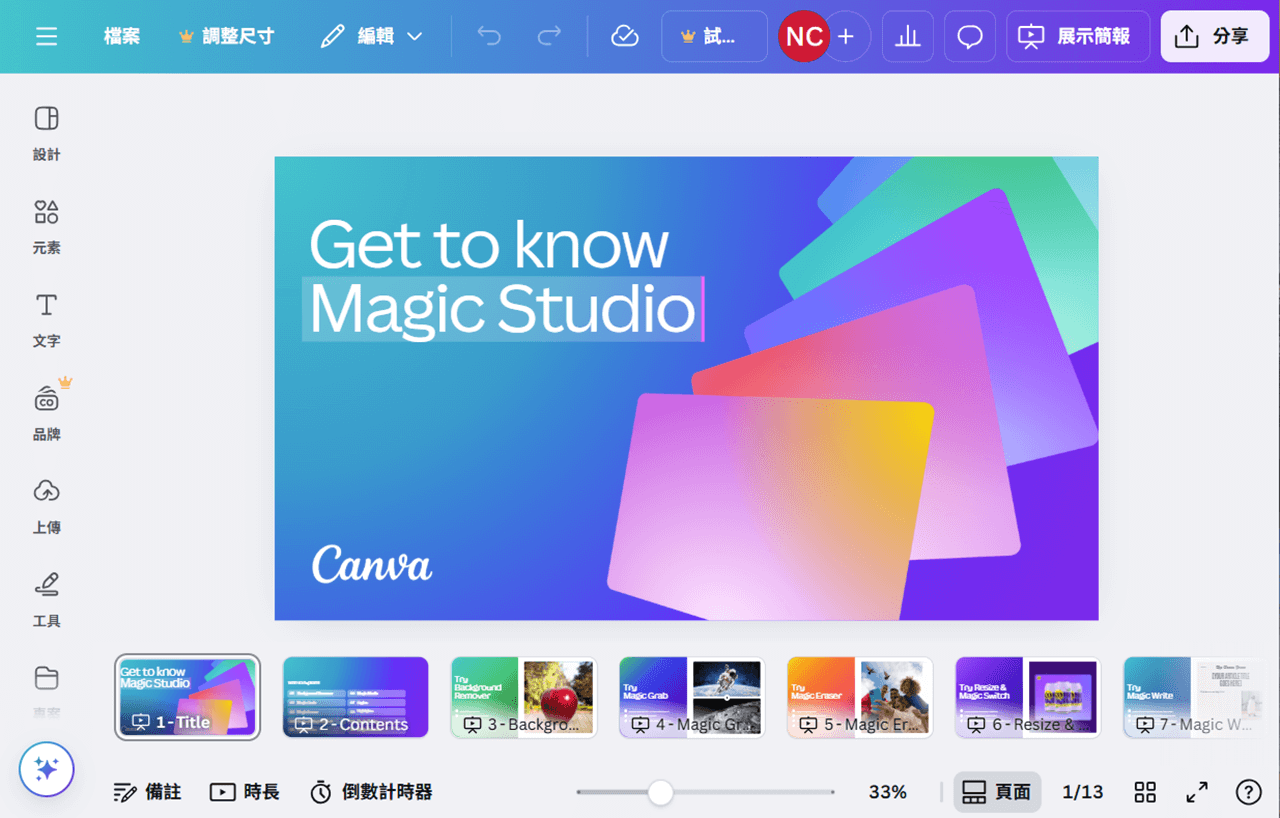Open 備註 notes panel

tap(147, 792)
